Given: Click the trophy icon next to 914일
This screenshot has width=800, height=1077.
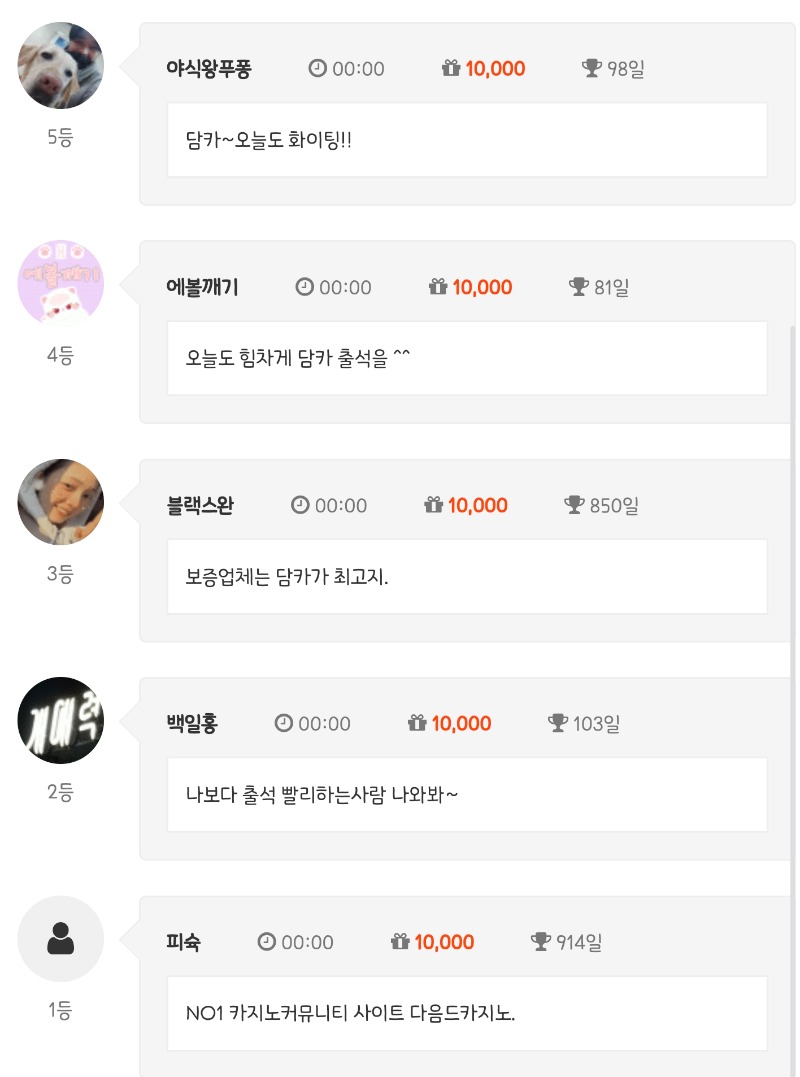Looking at the screenshot, I should coord(541,942).
